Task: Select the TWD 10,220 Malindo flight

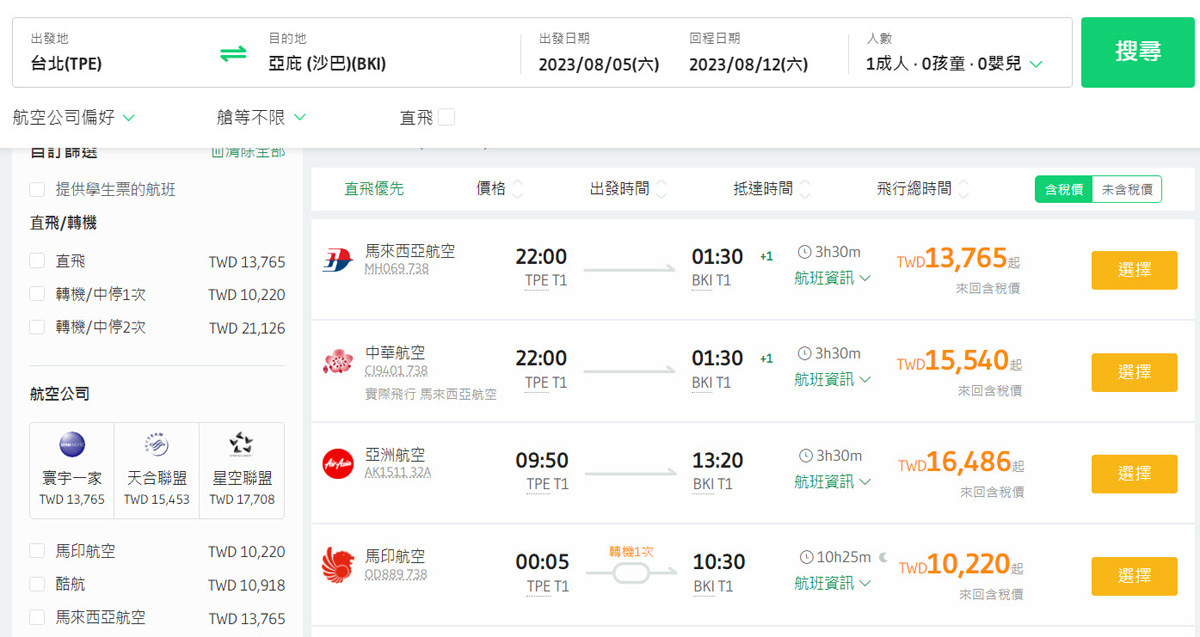Action: (1134, 576)
